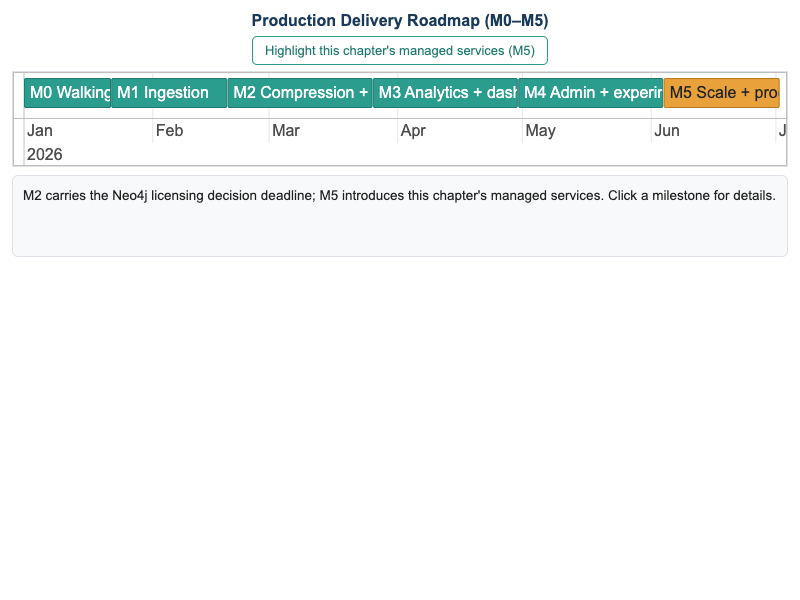Click the Feb month label

click(169, 131)
